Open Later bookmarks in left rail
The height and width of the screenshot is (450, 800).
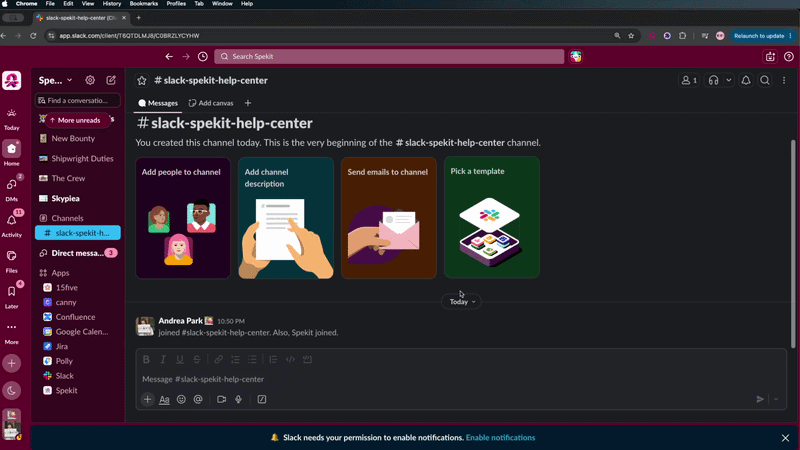[11, 296]
